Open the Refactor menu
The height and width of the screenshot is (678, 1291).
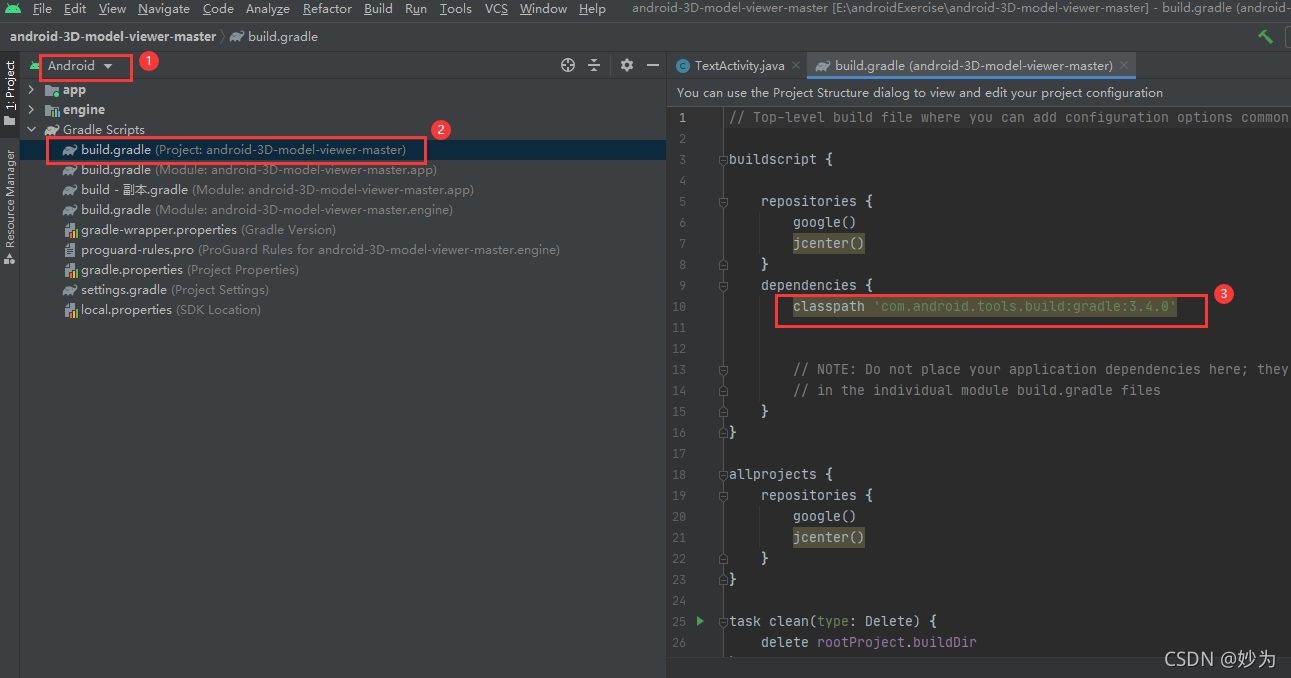tap(327, 9)
